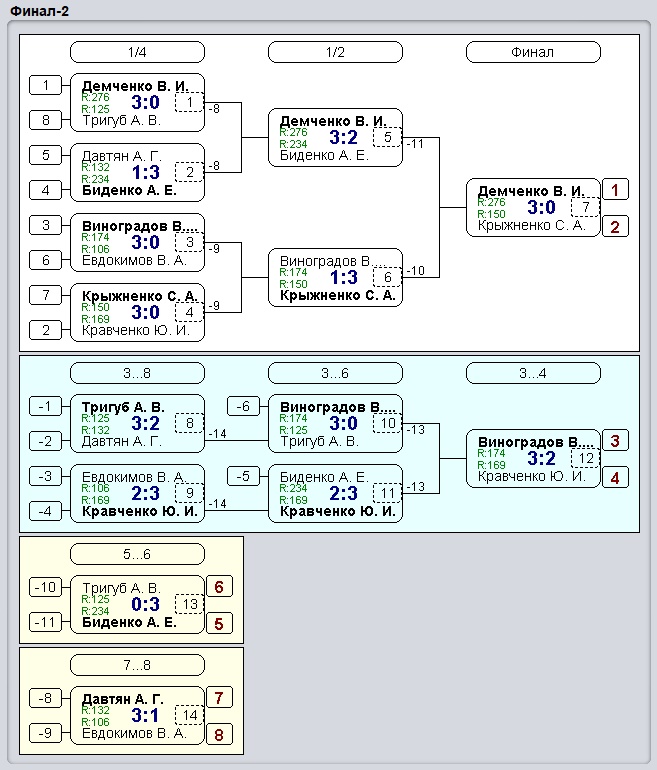Click dashed match number 10 box

pos(387,423)
